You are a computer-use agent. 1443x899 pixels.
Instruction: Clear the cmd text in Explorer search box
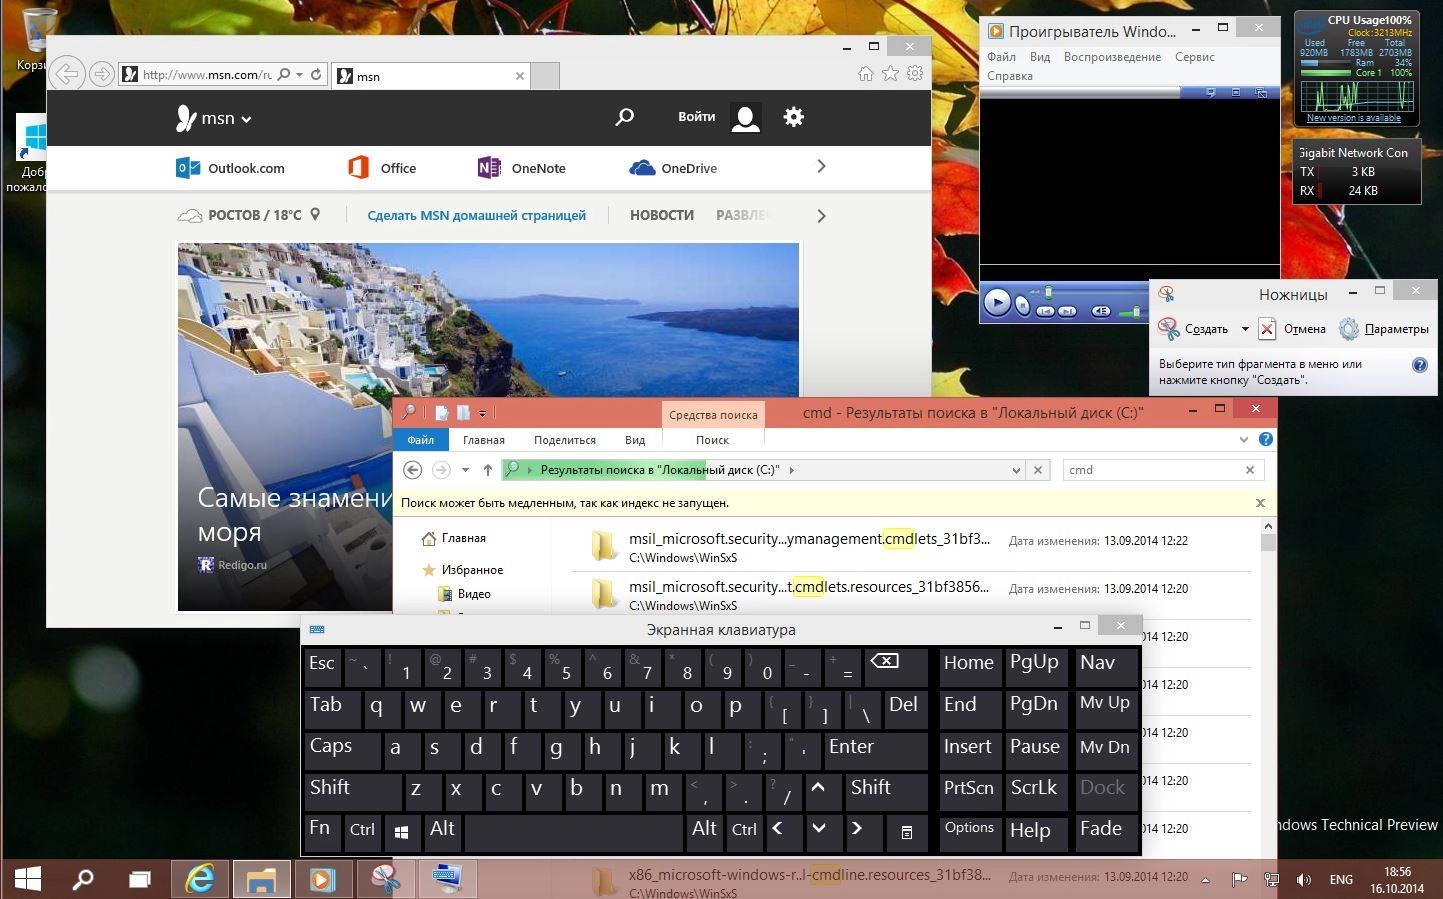pos(1249,470)
